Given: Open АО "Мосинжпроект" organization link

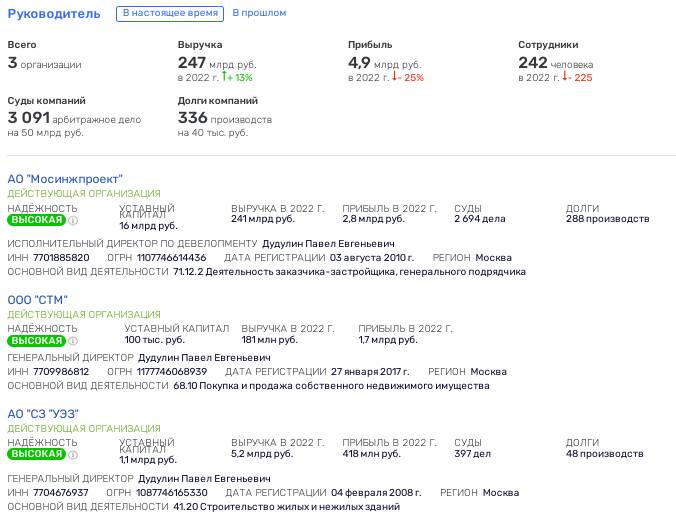Looking at the screenshot, I should click(x=65, y=179).
